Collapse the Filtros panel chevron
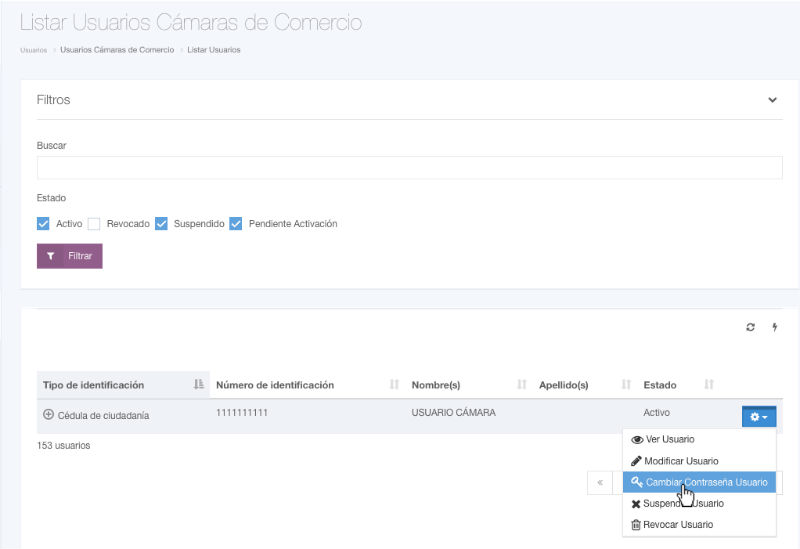Screen dimensions: 800x549 pos(772,100)
